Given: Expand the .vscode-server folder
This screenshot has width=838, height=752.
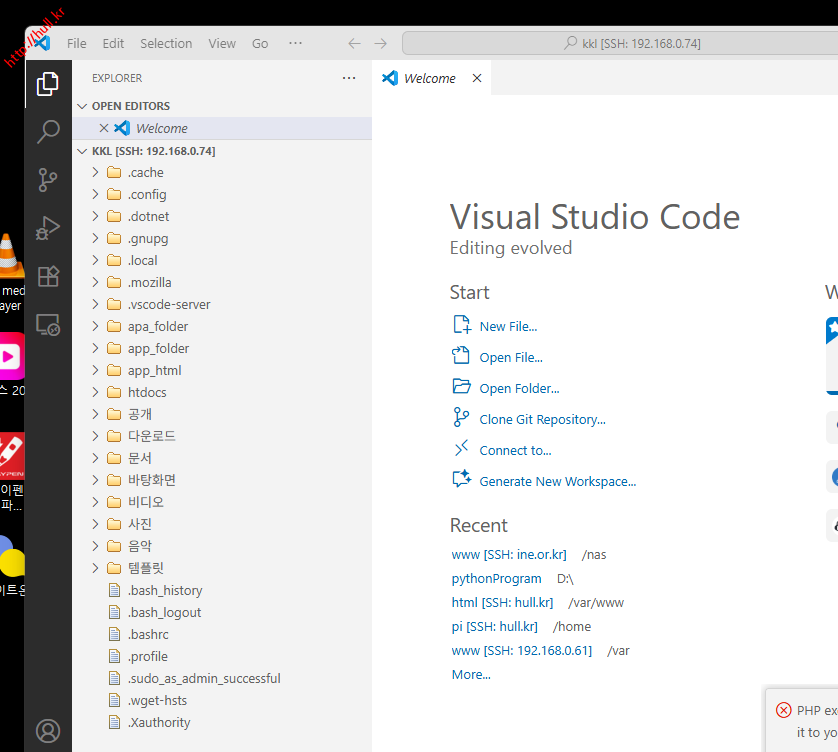Looking at the screenshot, I should click(x=168, y=304).
